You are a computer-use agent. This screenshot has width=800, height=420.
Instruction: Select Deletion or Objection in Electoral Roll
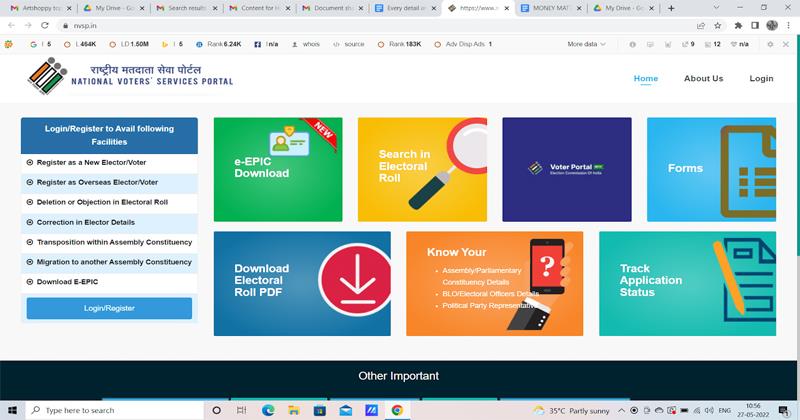(x=109, y=203)
